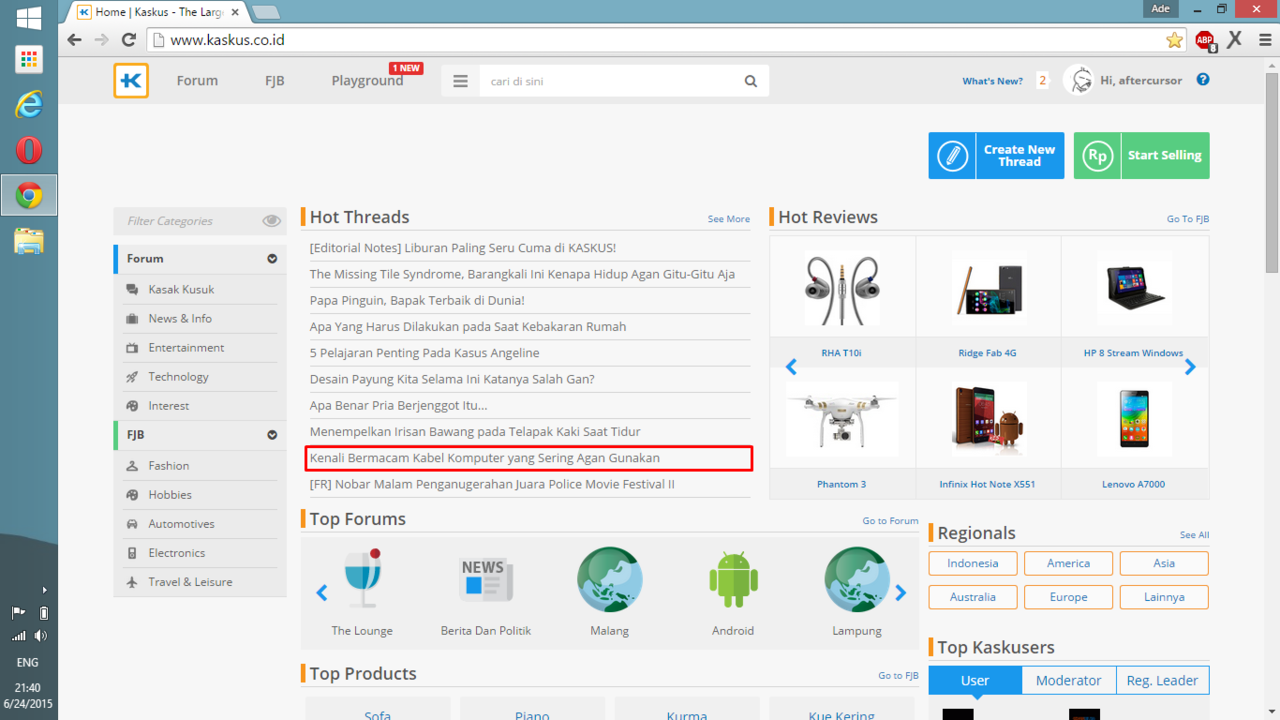Screen dimensions: 1280x720
Task: Show next Top Forums with right arrow
Action: pos(900,593)
